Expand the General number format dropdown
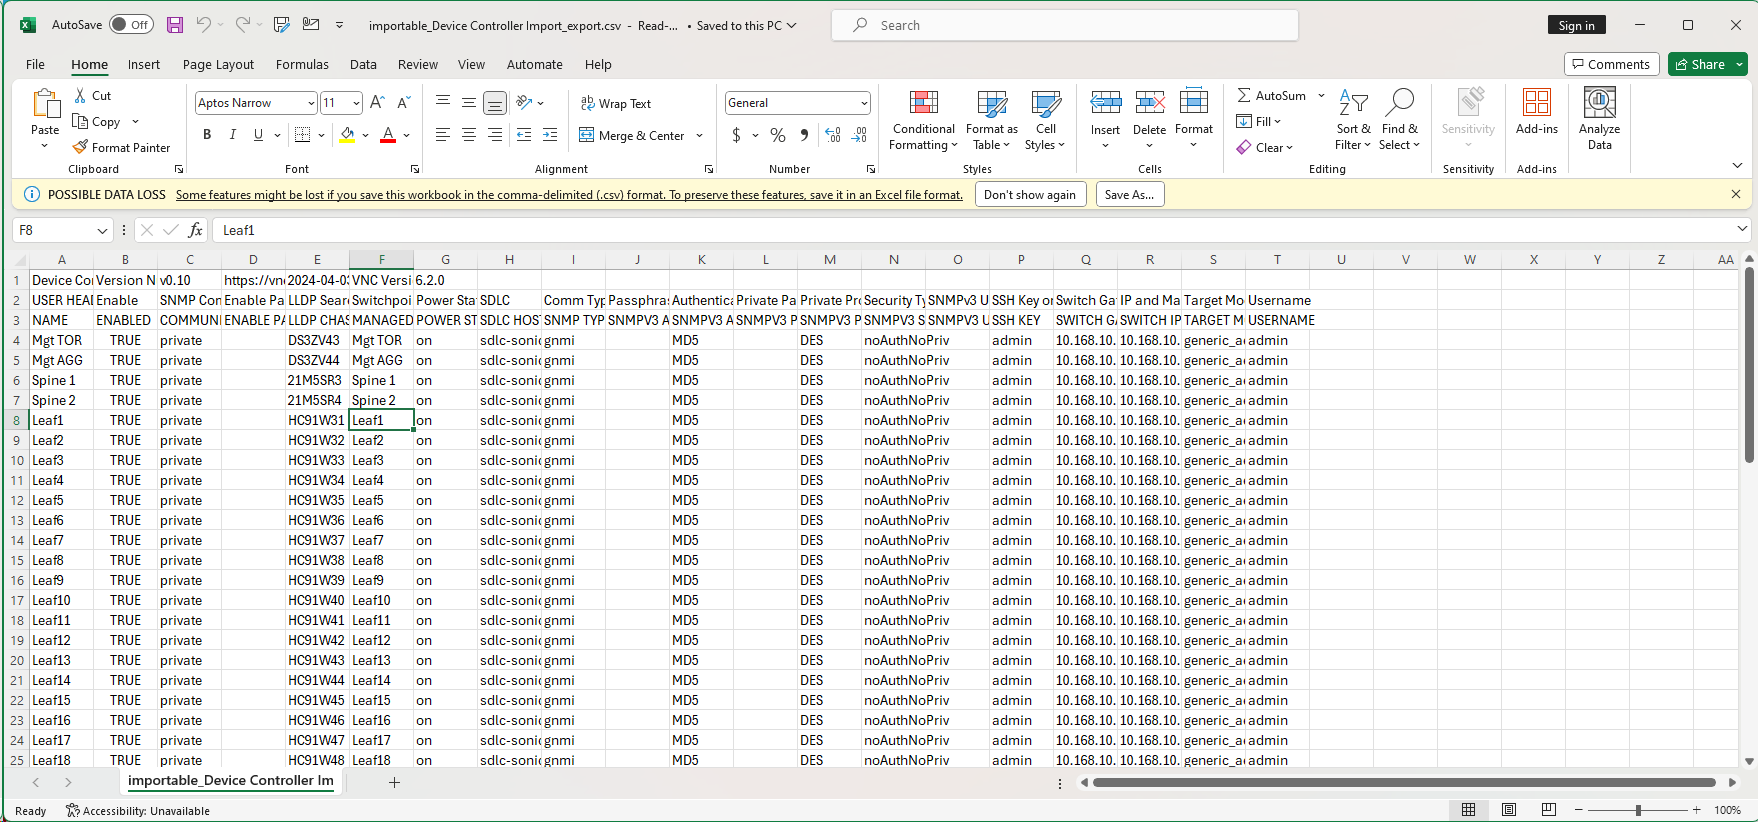 (x=863, y=103)
